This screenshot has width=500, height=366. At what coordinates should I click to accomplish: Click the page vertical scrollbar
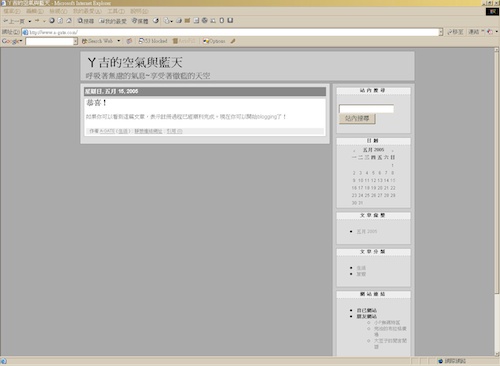click(497, 202)
